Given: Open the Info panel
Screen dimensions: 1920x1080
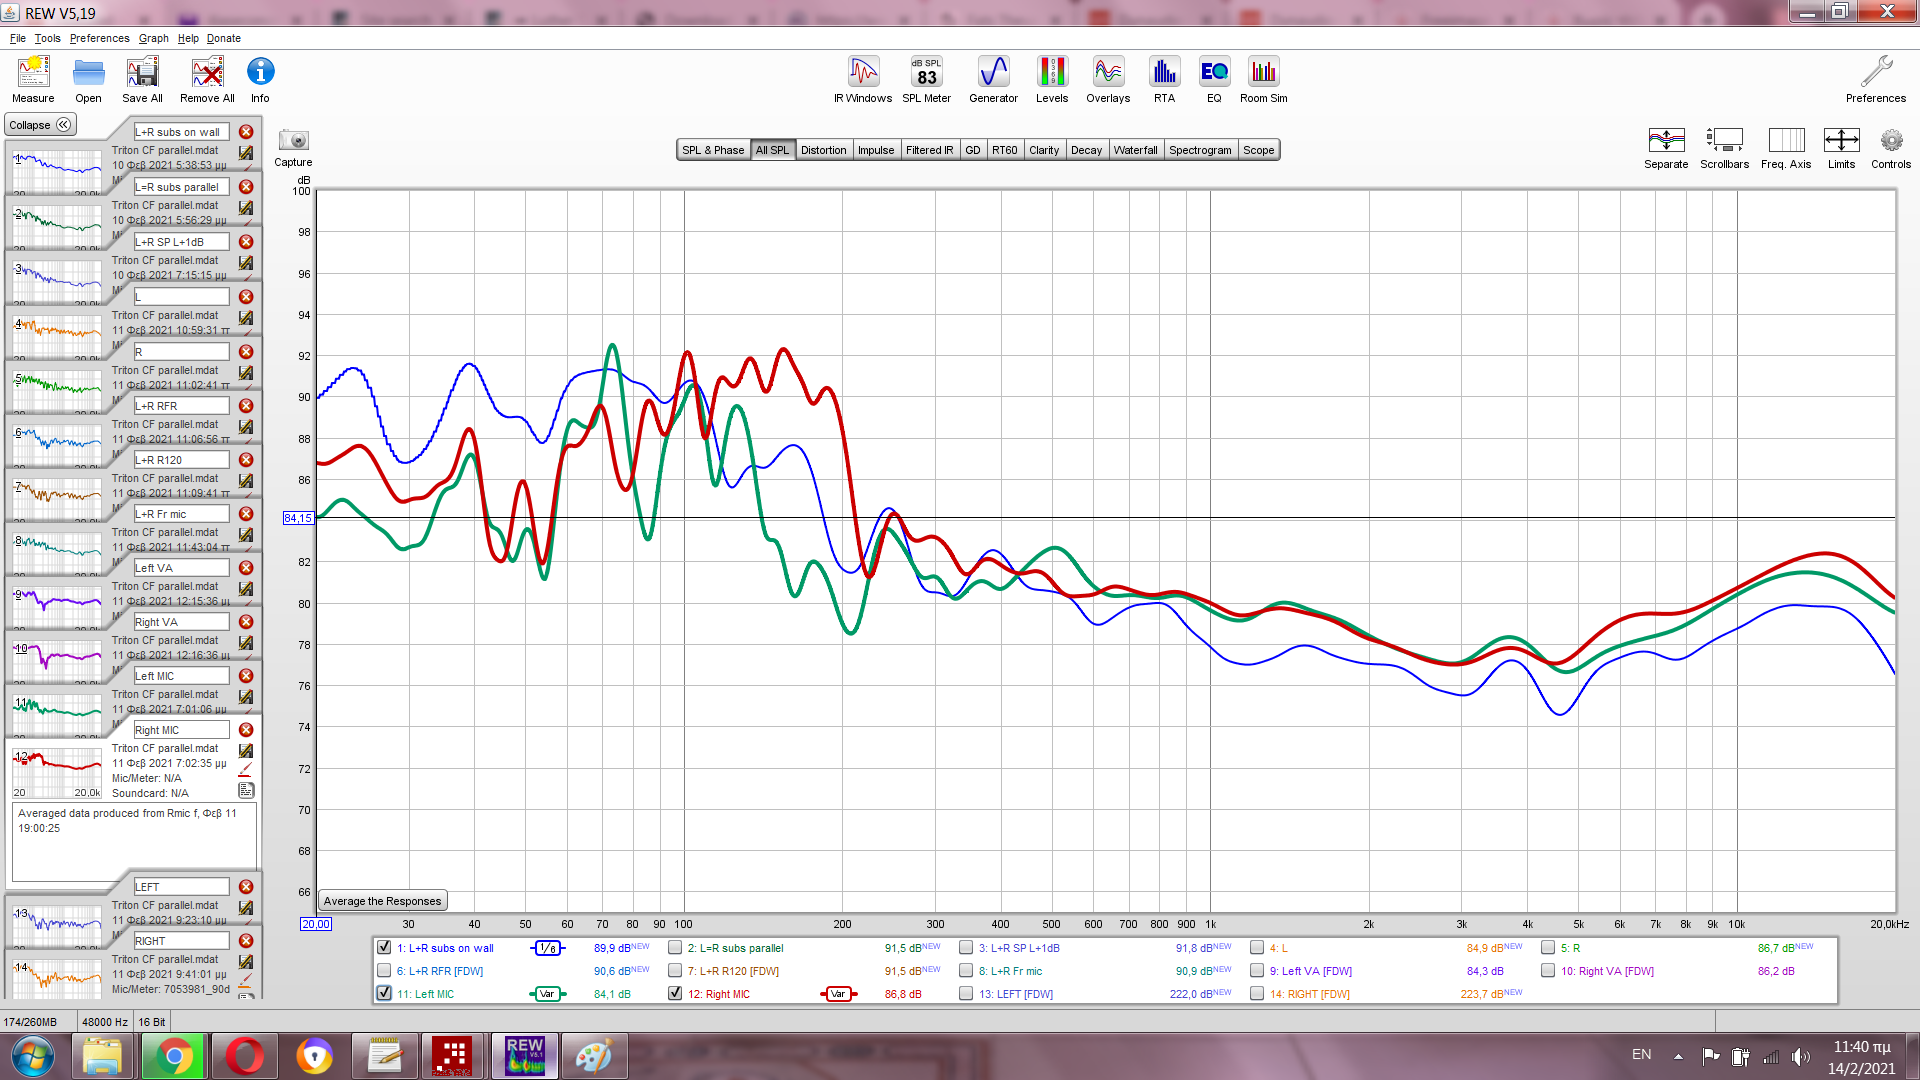Looking at the screenshot, I should click(x=260, y=79).
